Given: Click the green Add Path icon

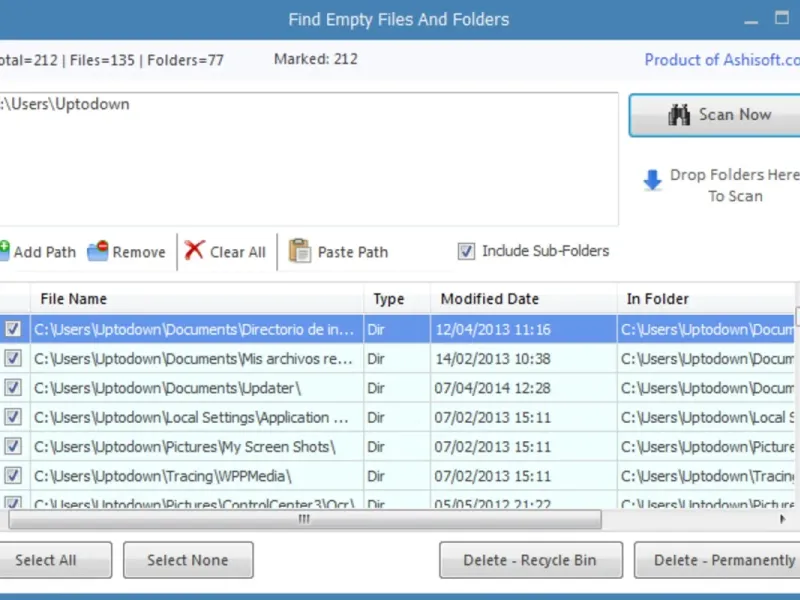Looking at the screenshot, I should (x=3, y=251).
